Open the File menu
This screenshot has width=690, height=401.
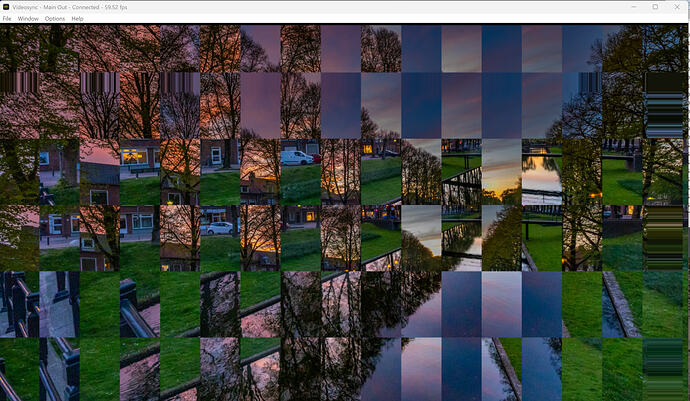click(7, 19)
